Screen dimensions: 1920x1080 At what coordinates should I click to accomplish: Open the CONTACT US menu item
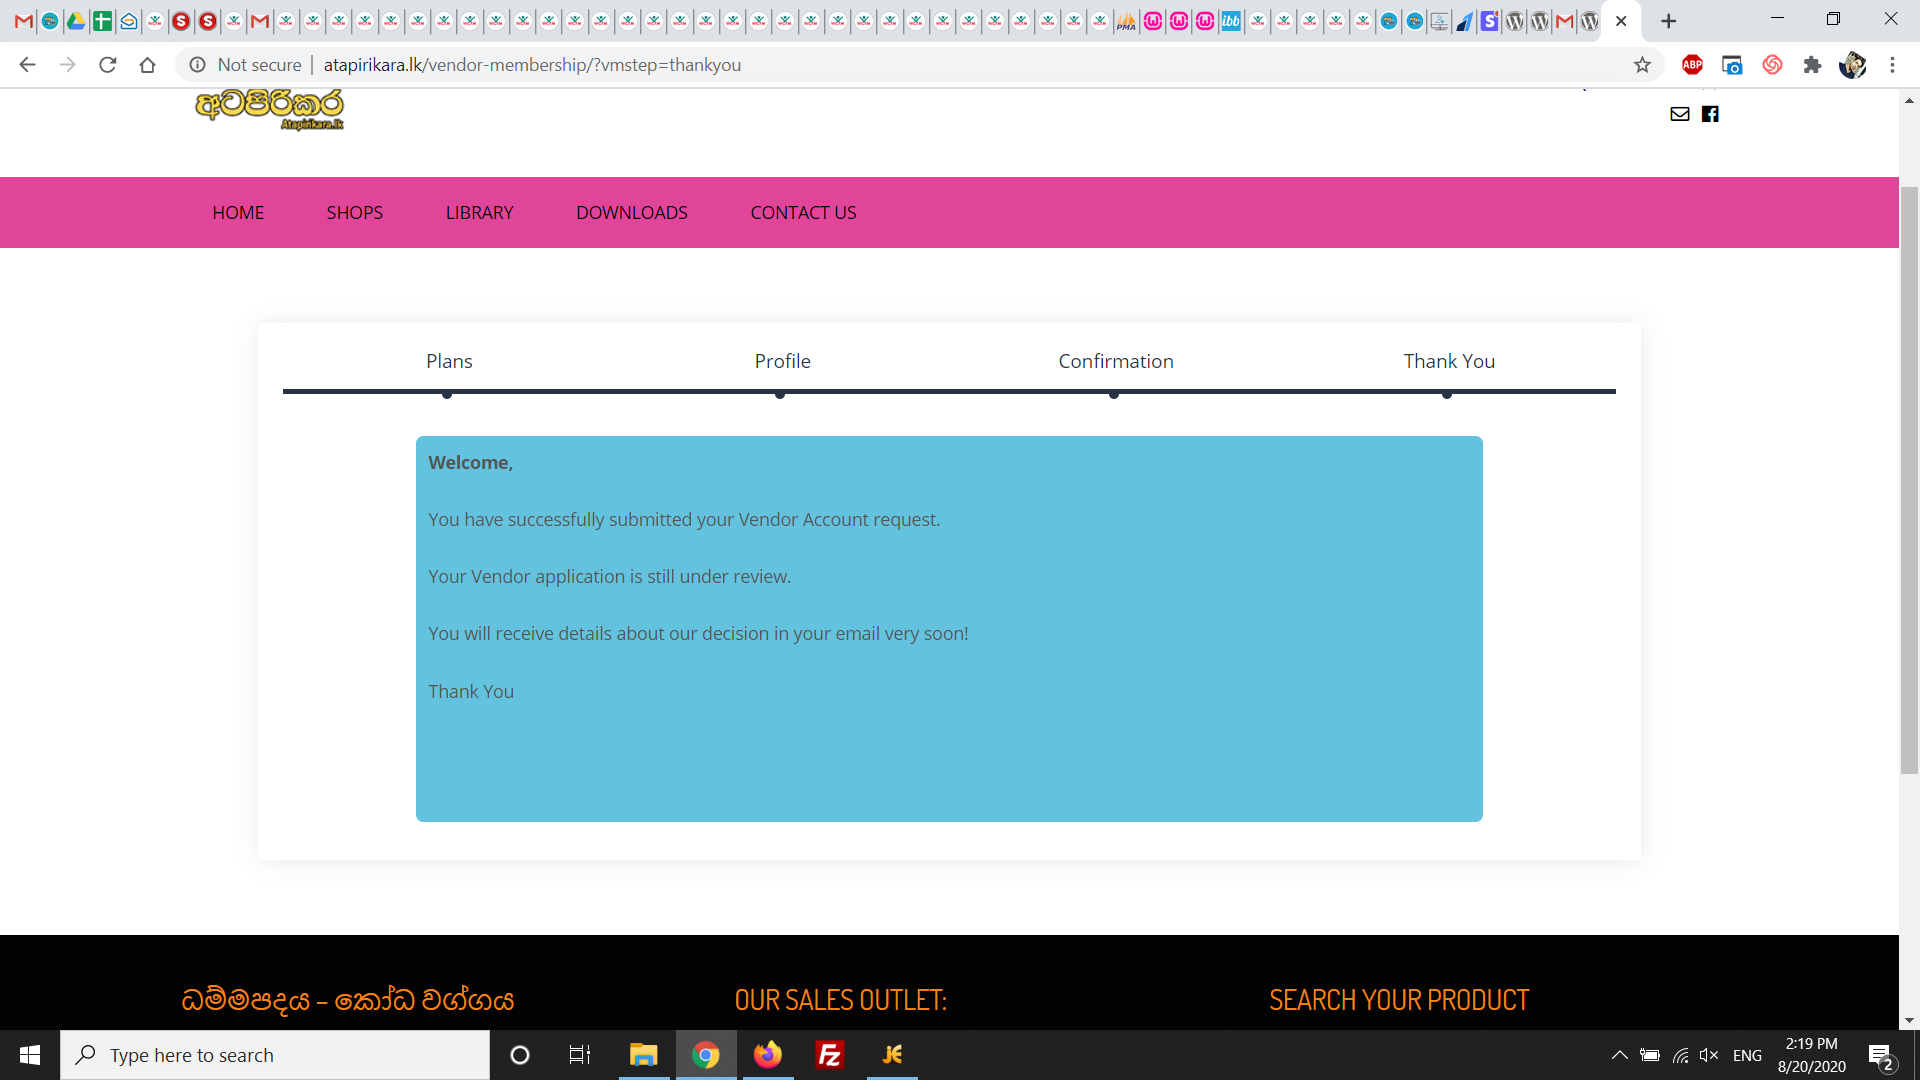[804, 213]
